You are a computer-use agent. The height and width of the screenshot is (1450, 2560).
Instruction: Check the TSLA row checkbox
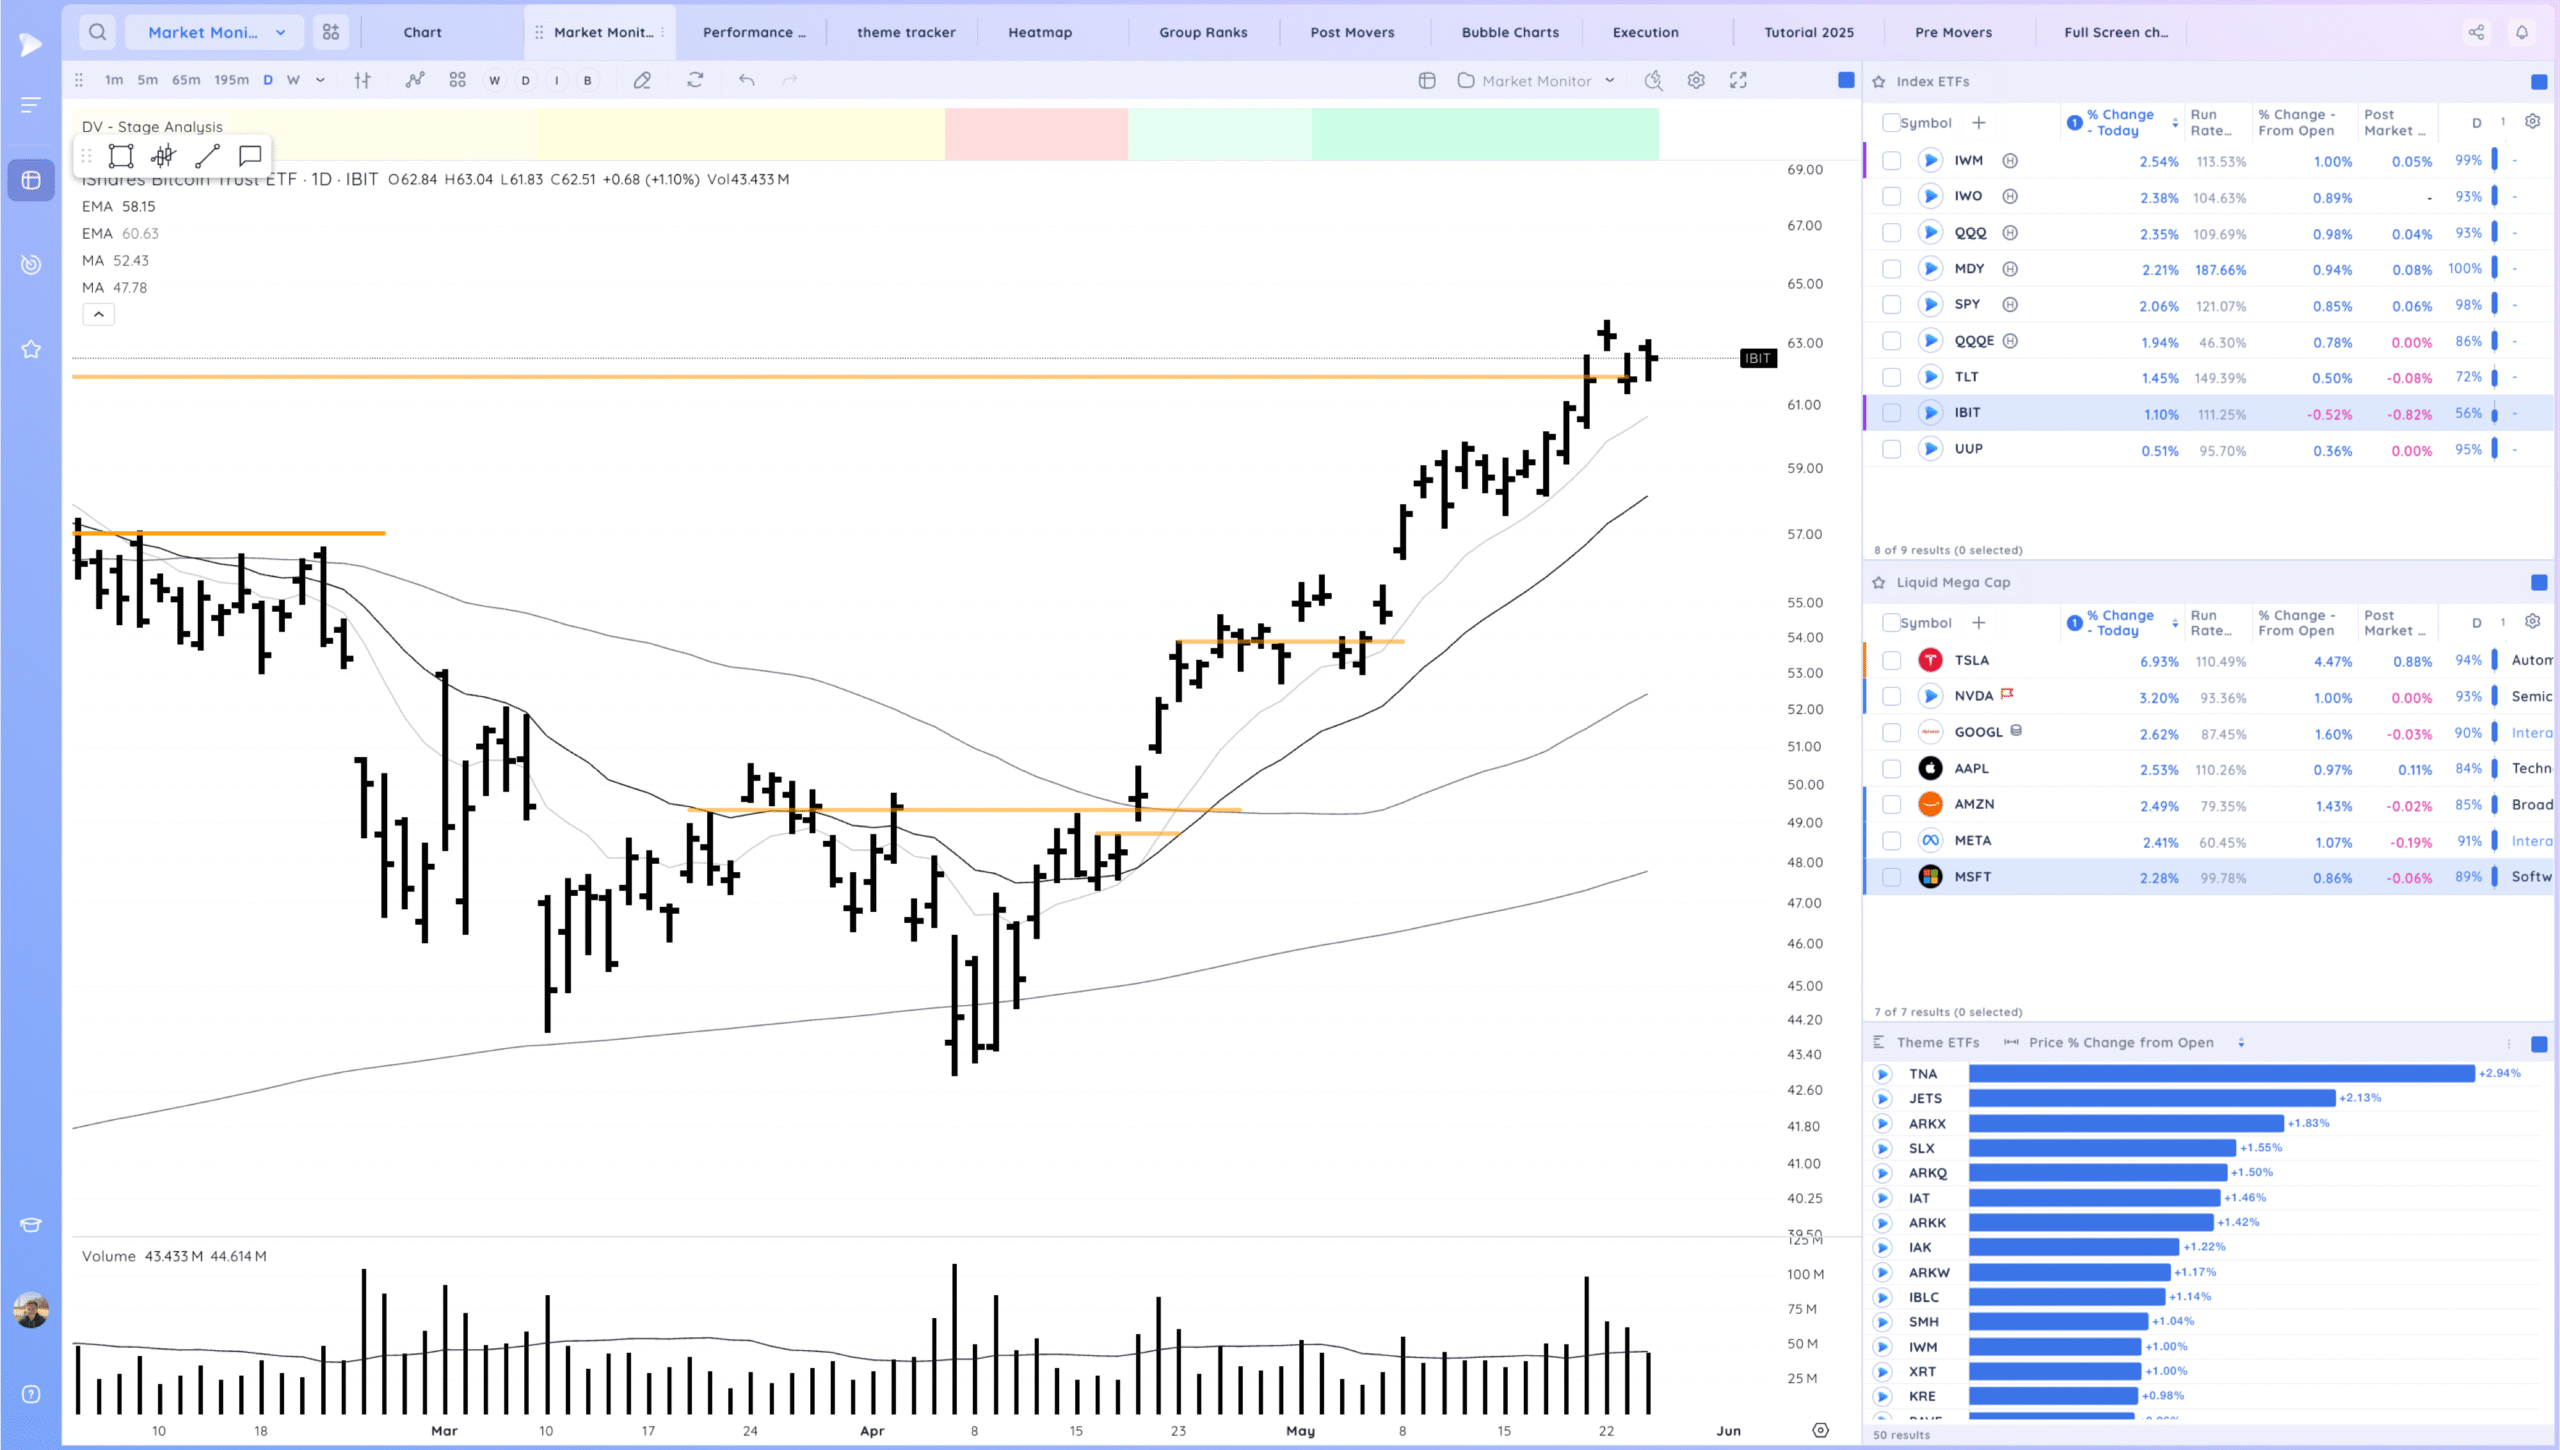click(1891, 661)
